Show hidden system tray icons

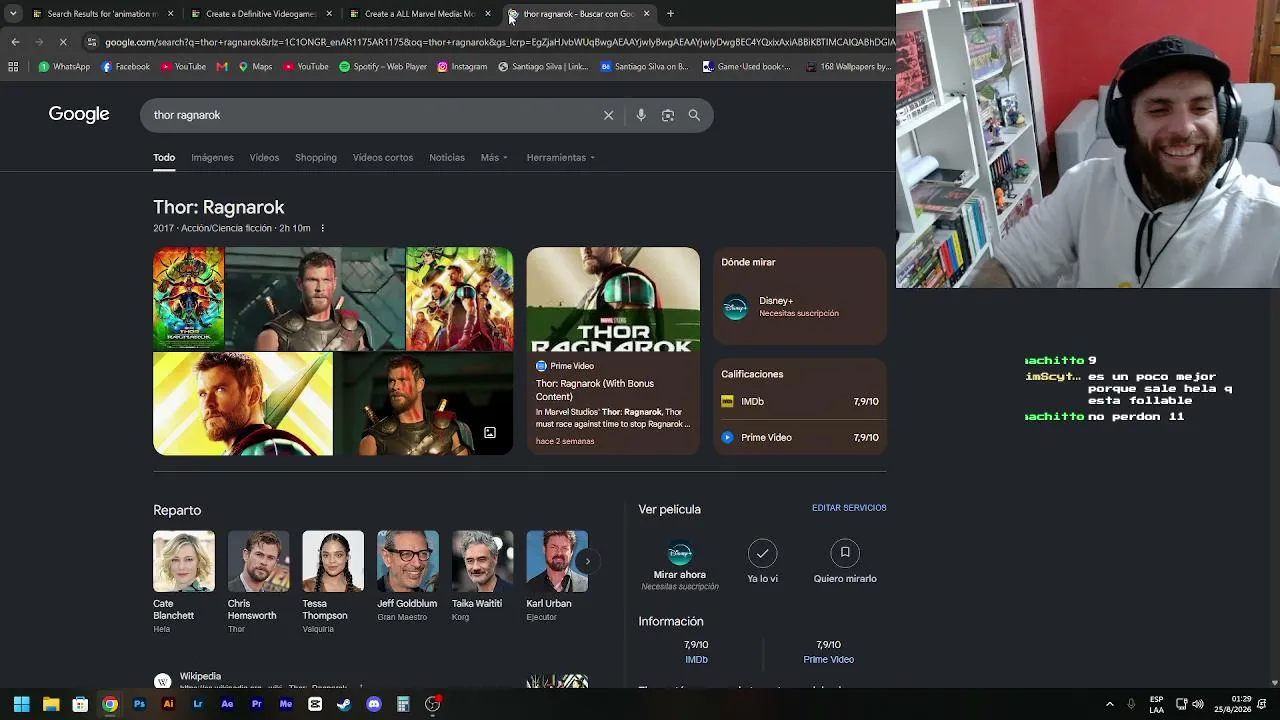pyautogui.click(x=1109, y=704)
